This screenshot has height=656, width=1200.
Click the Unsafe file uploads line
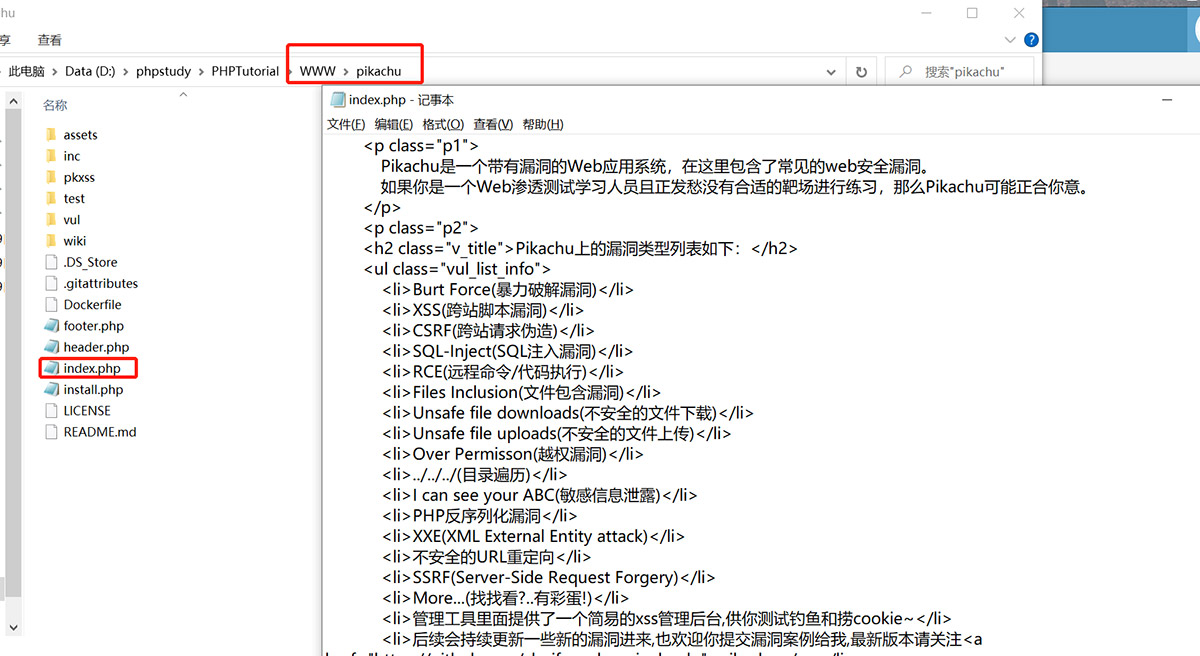click(556, 434)
